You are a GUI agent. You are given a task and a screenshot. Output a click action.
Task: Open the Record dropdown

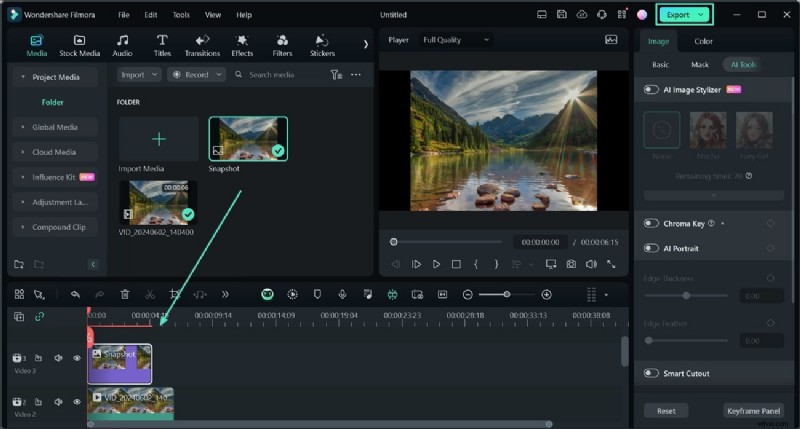pyautogui.click(x=196, y=75)
